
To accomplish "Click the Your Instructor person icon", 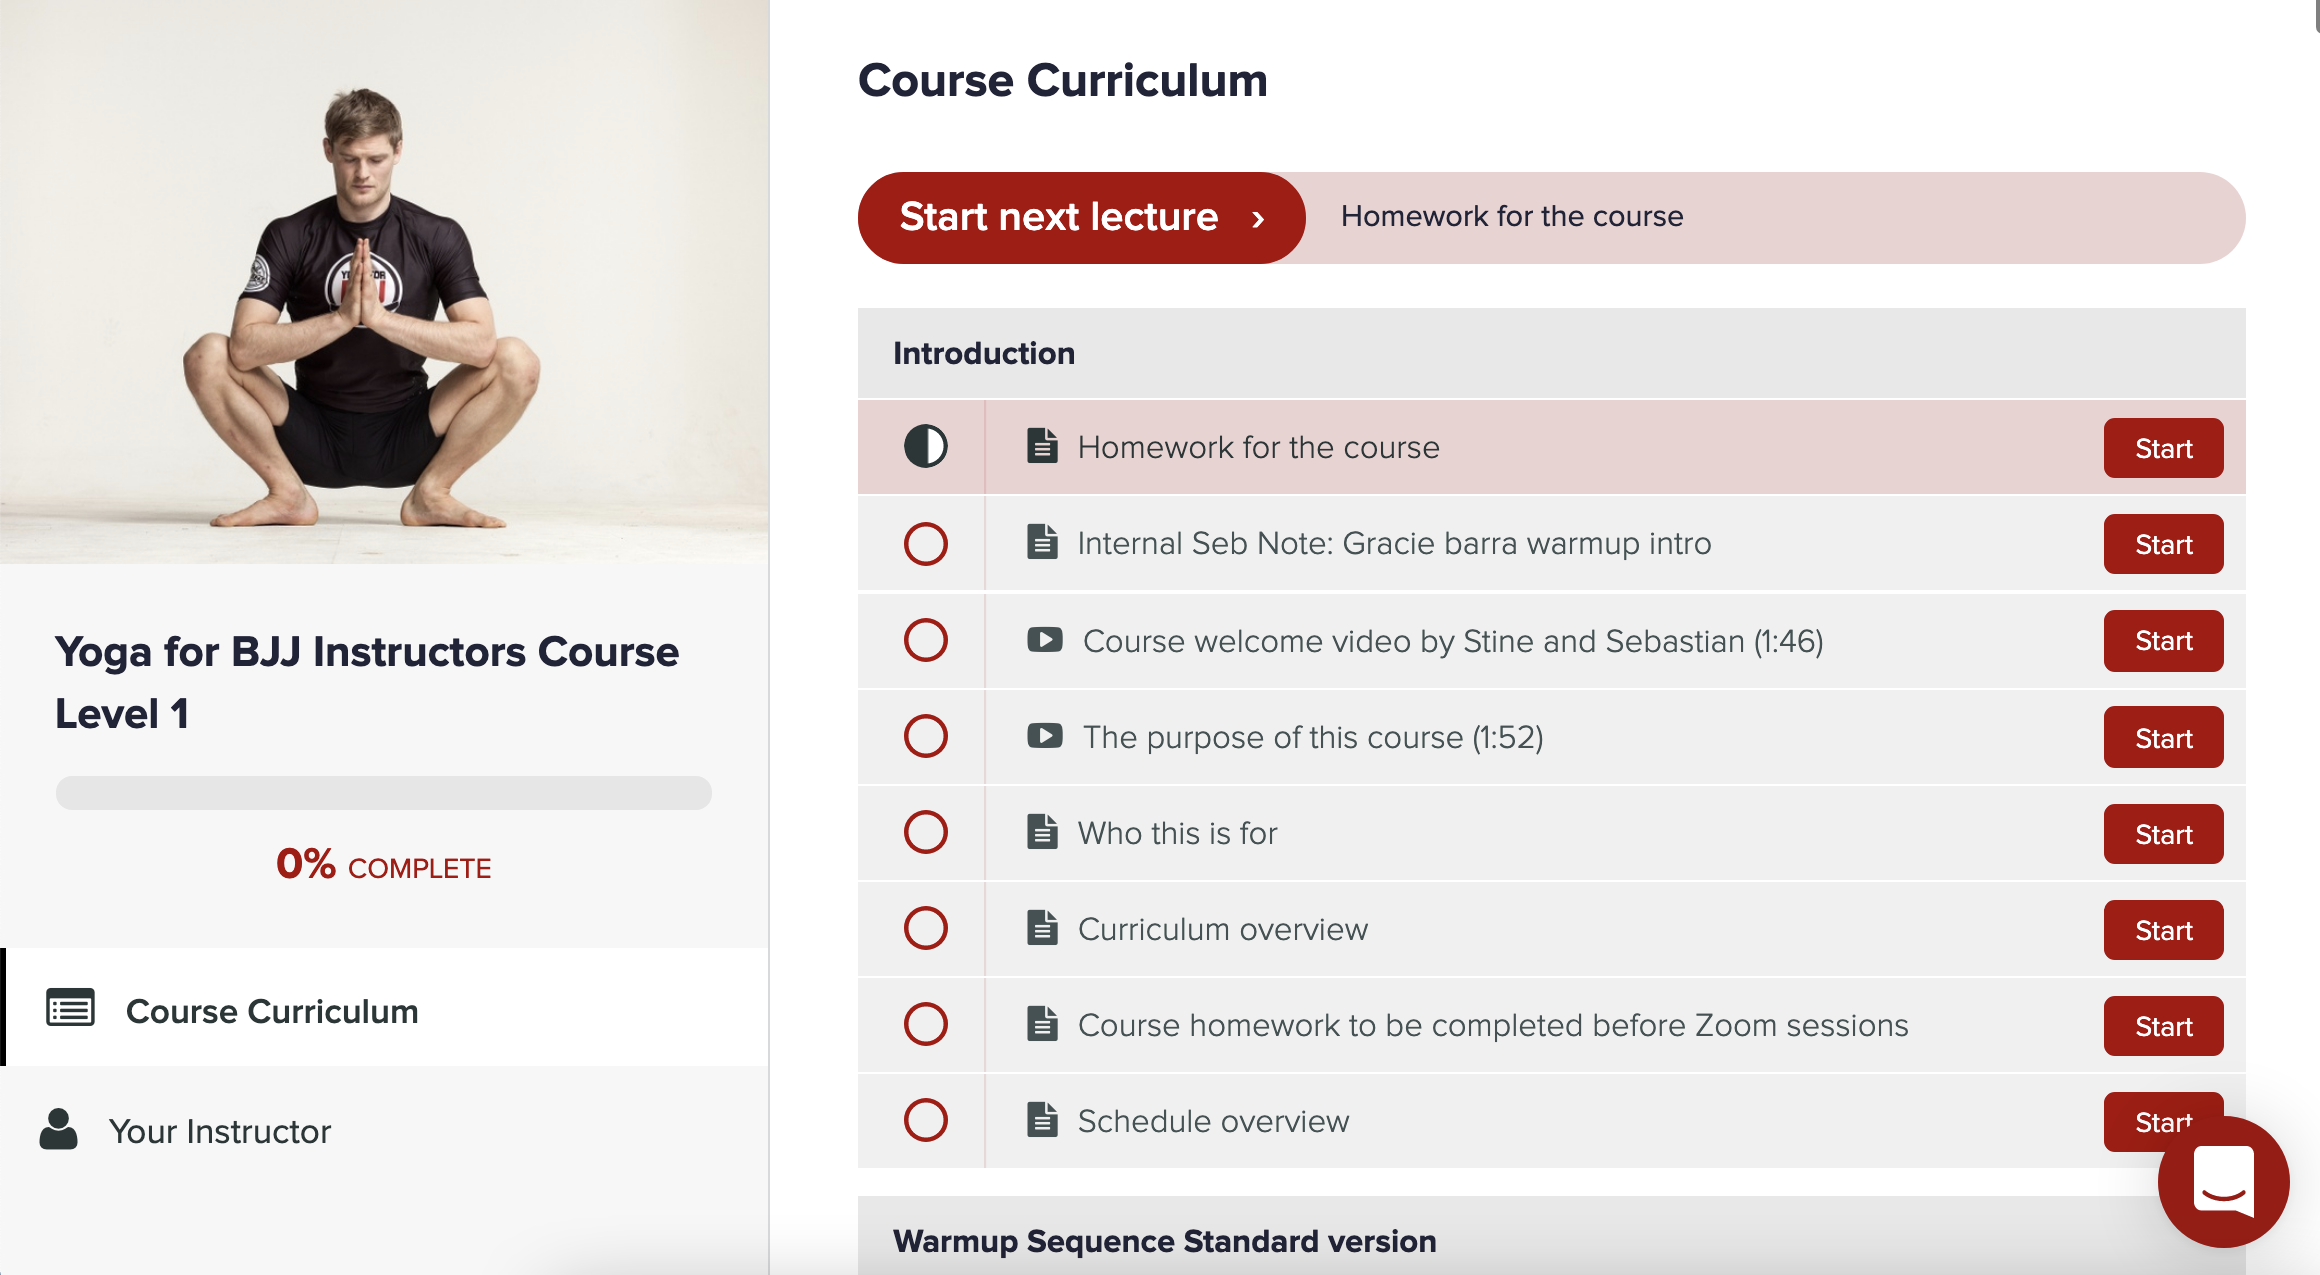I will pos(58,1129).
